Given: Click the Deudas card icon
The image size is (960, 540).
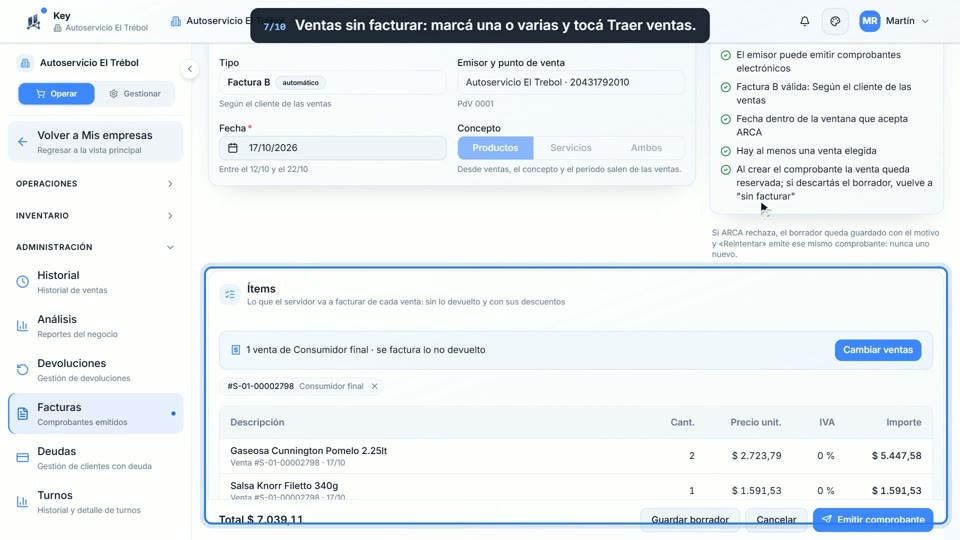Looking at the screenshot, I should coord(23,458).
